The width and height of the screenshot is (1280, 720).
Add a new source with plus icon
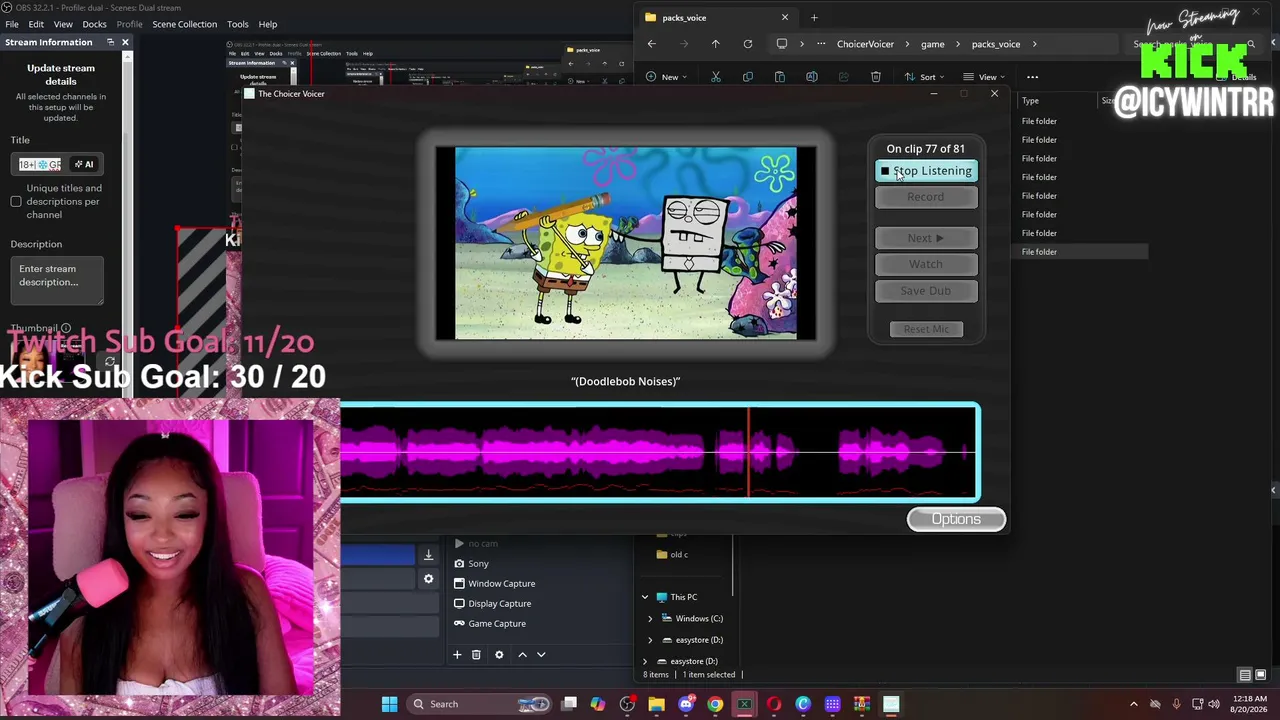(x=457, y=655)
